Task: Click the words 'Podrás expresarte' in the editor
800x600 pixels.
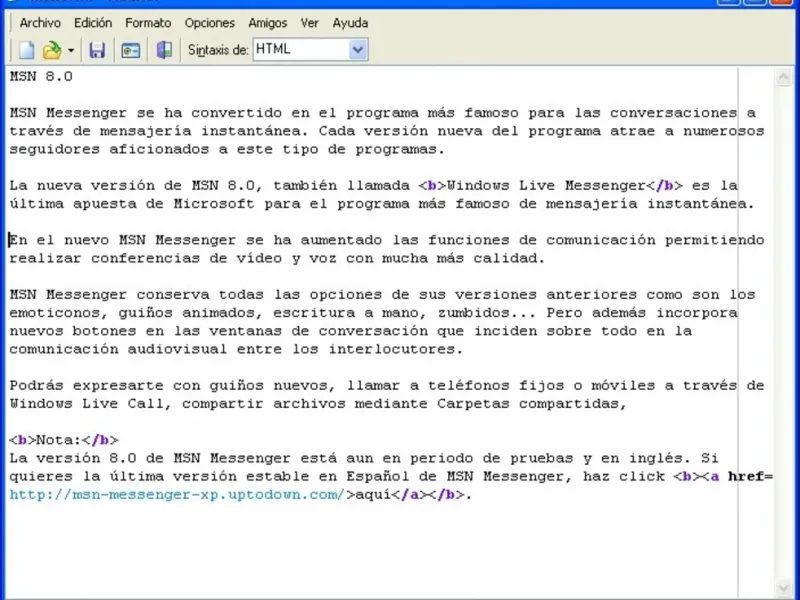Action: tap(87, 385)
